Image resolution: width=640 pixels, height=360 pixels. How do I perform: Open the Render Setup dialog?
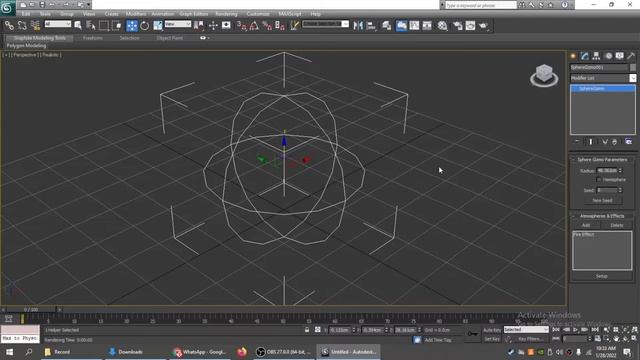(x=458, y=26)
